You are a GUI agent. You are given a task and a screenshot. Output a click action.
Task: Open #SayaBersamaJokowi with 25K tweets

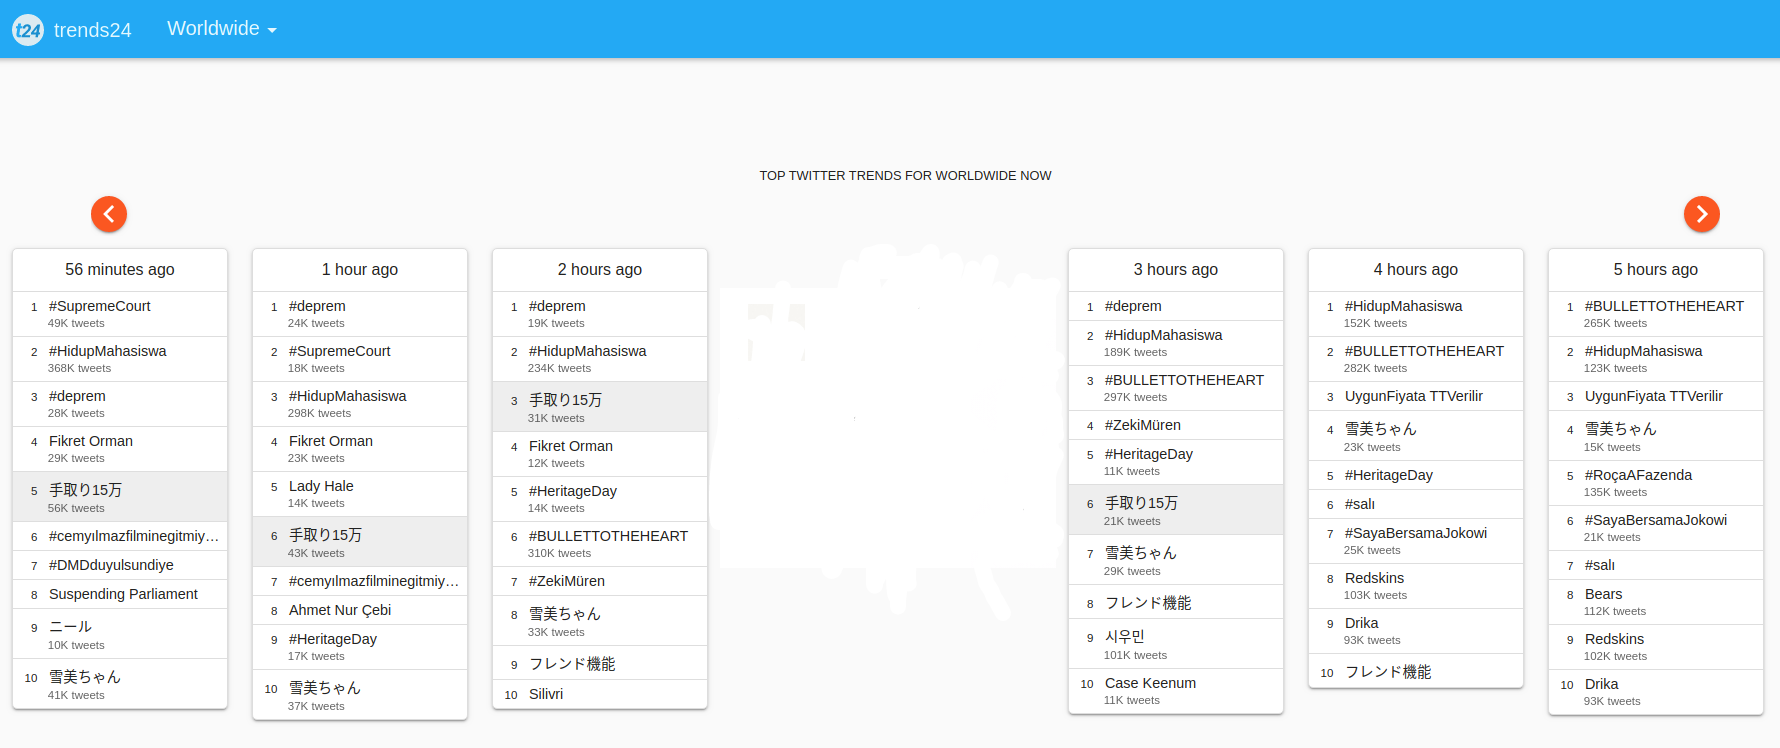(x=1416, y=533)
